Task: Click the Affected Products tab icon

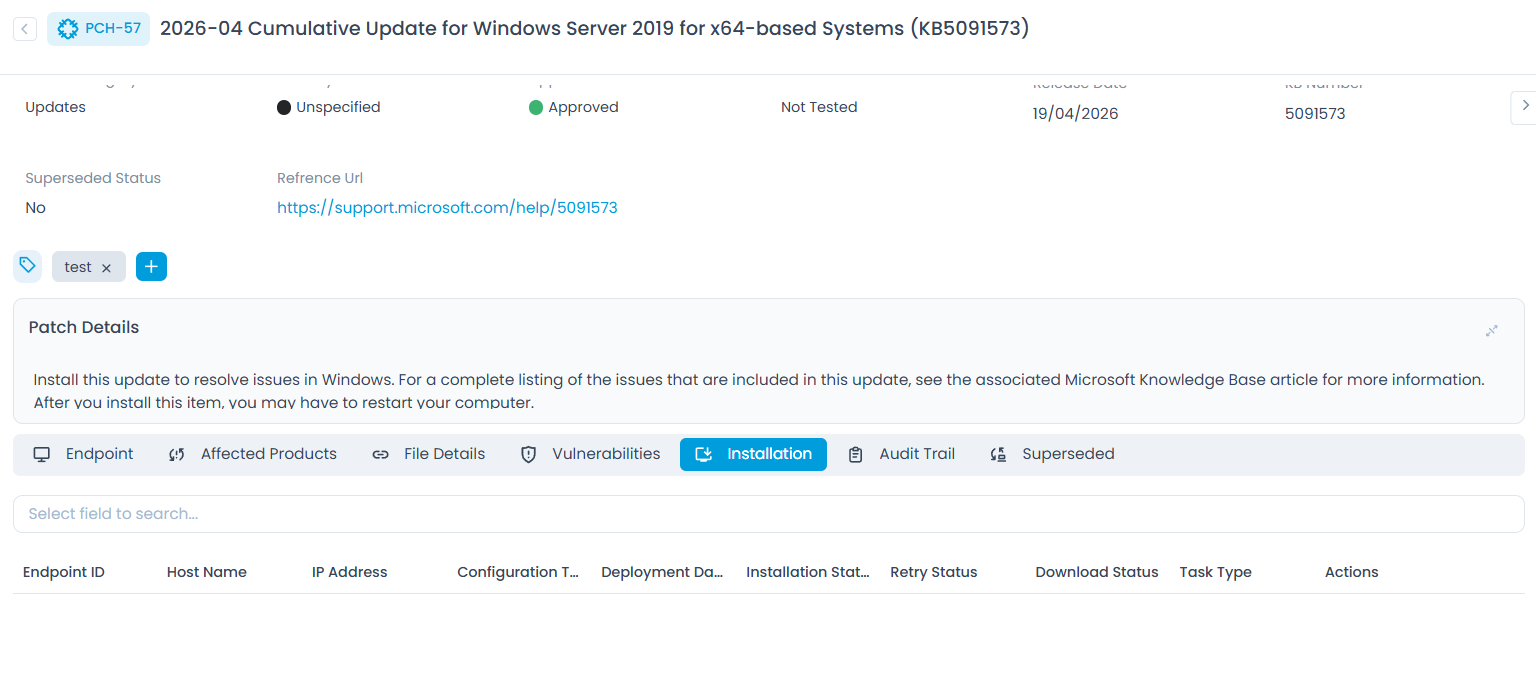Action: point(177,455)
